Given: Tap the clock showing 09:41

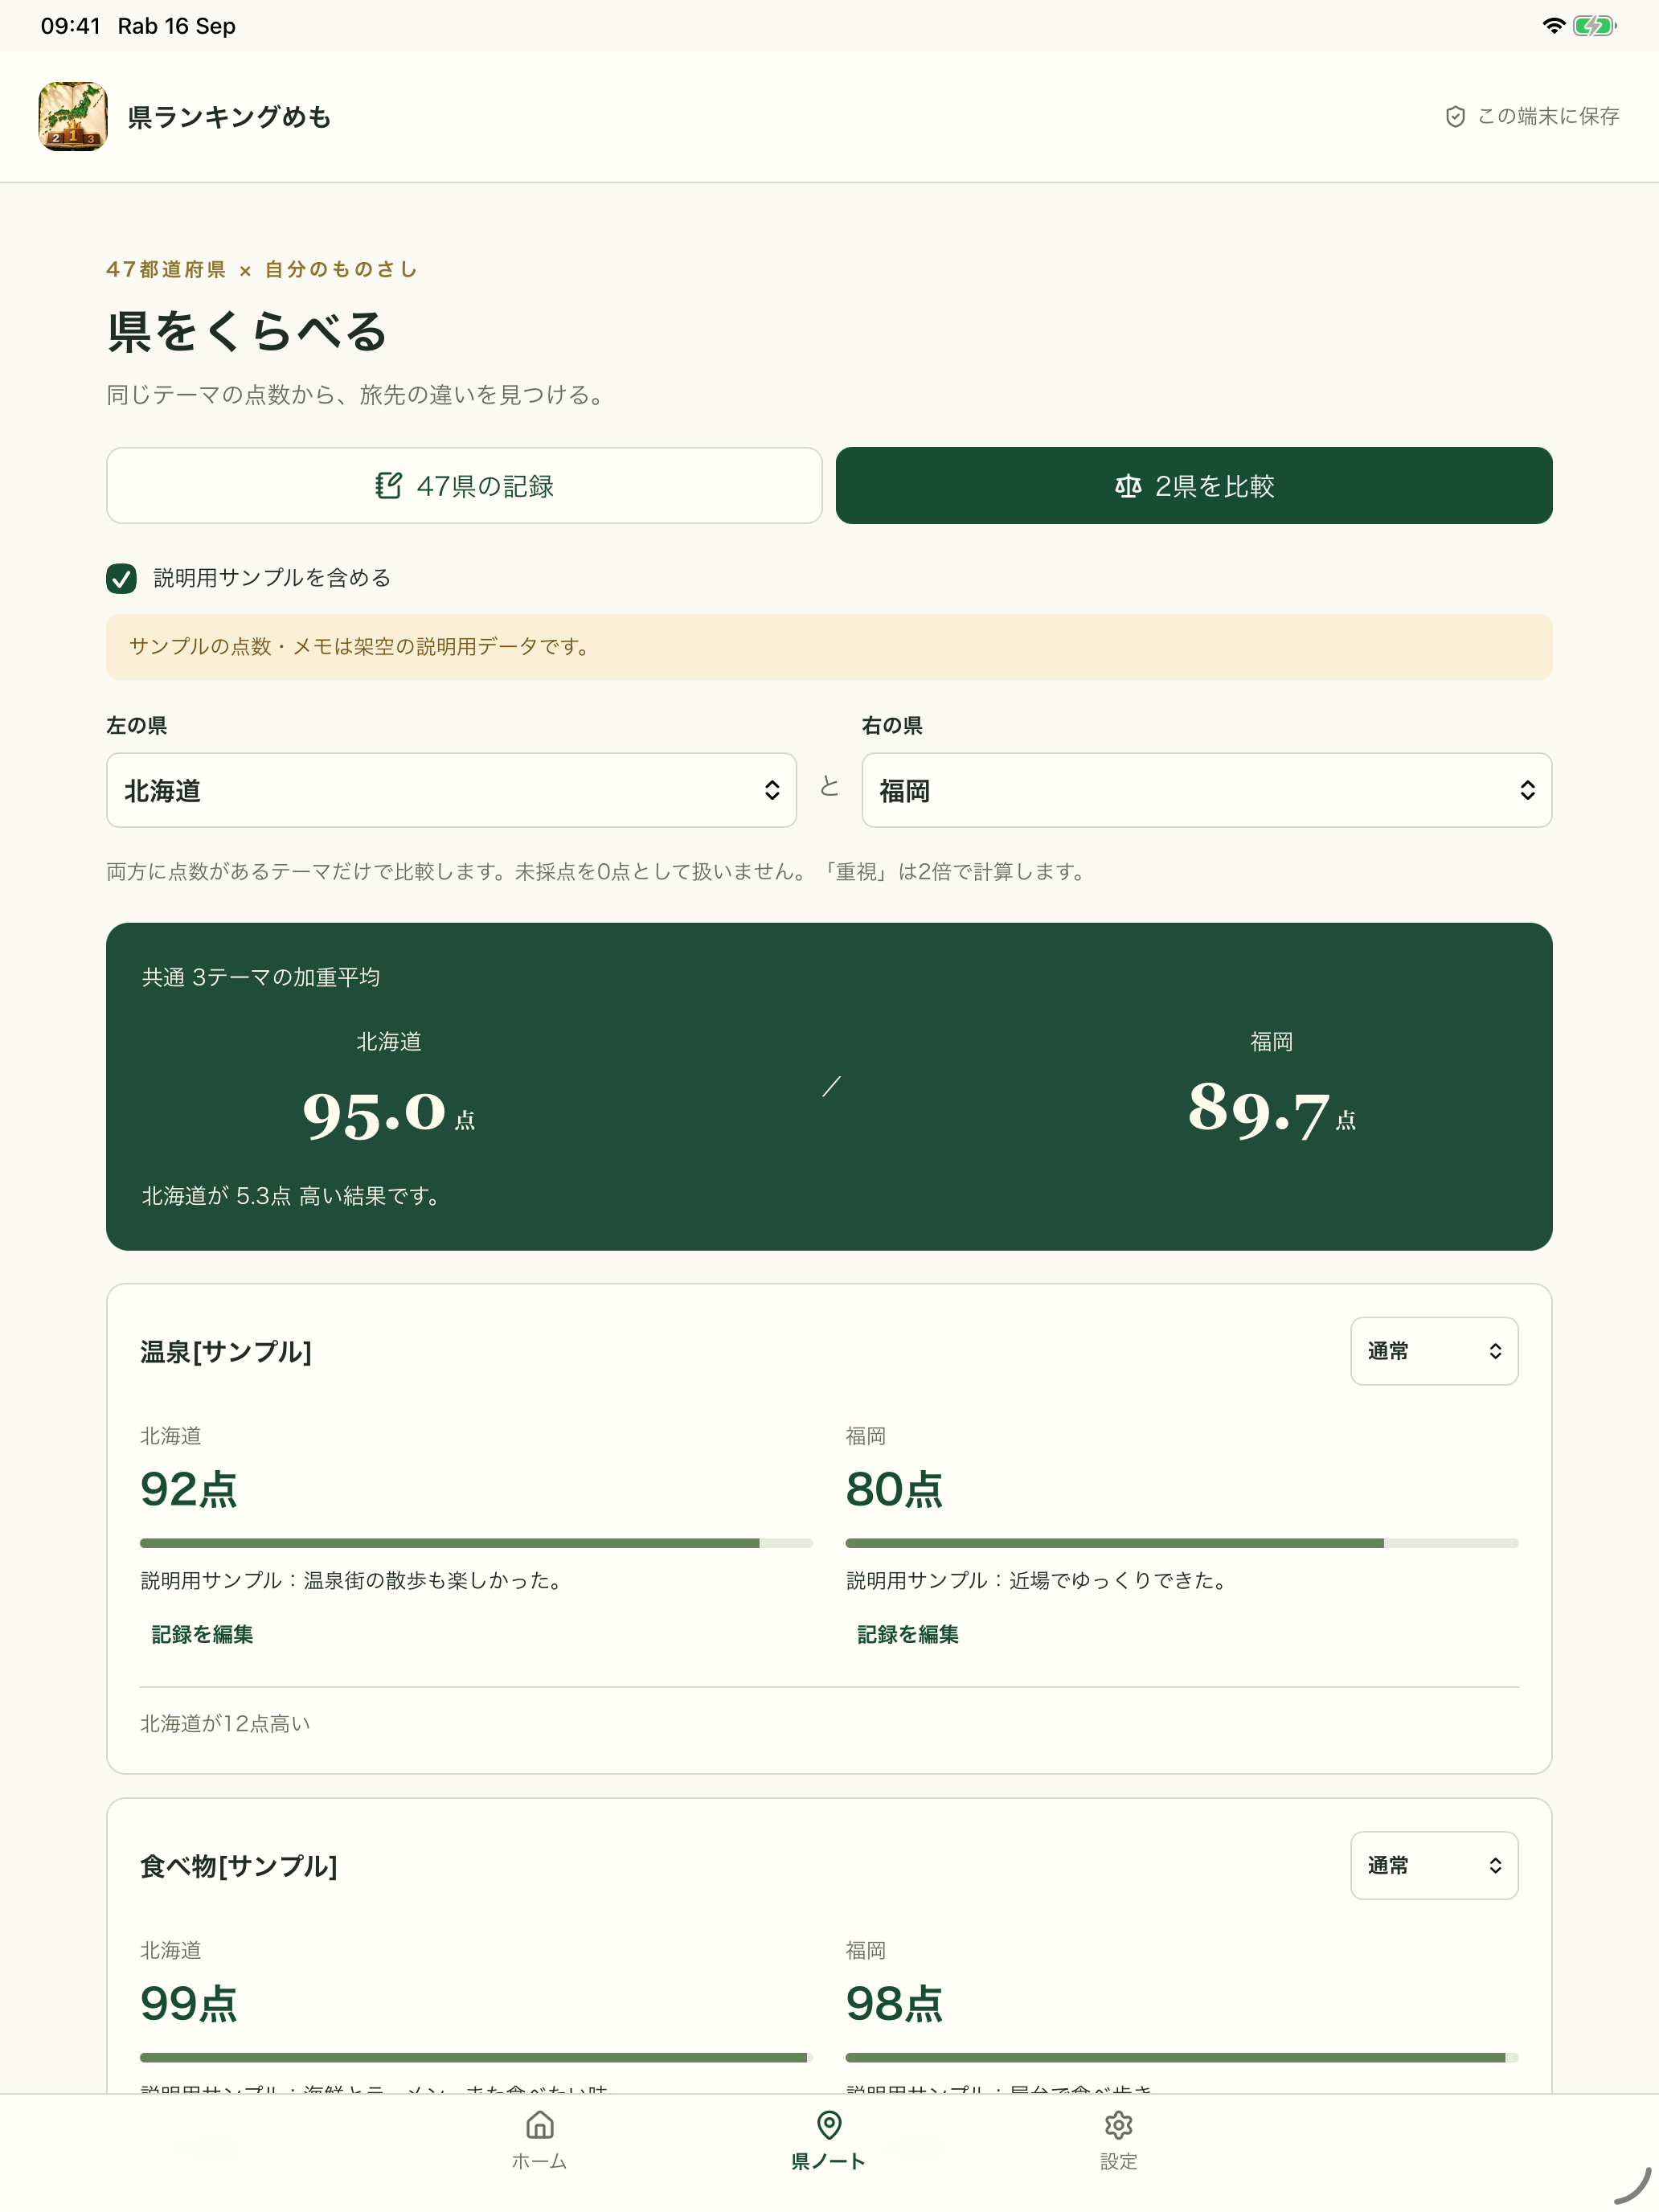Looking at the screenshot, I should (x=70, y=26).
